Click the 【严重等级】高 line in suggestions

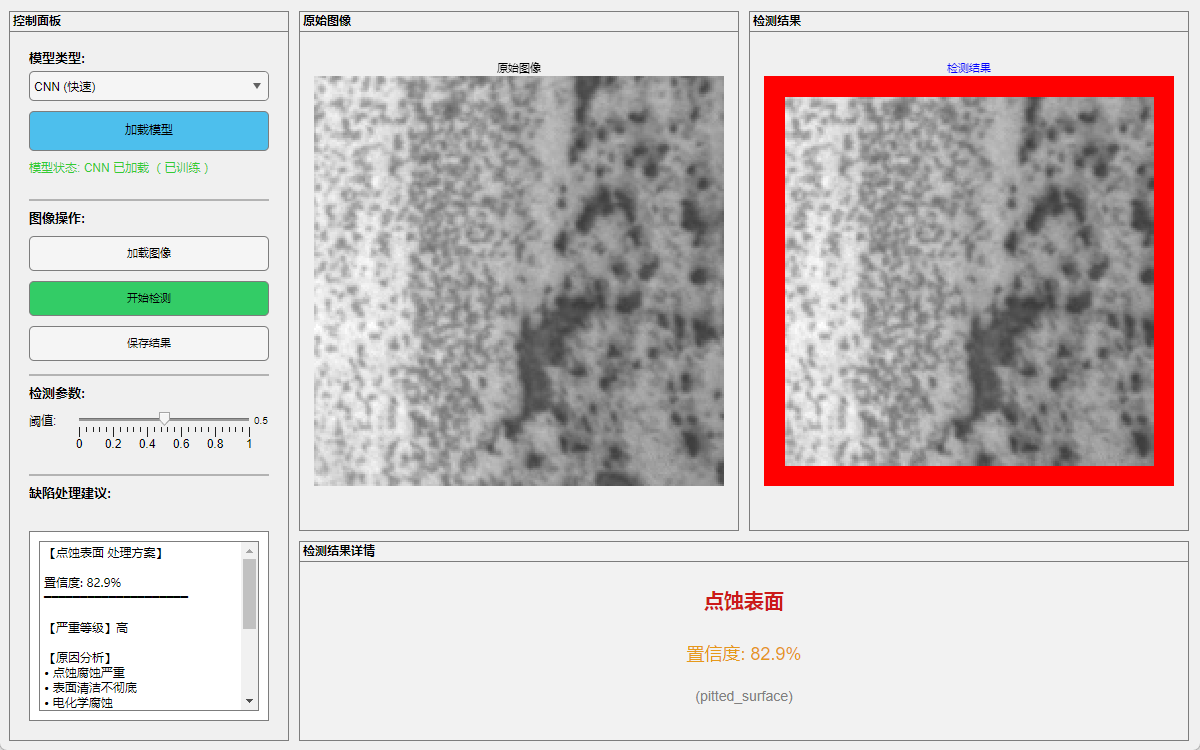pos(87,628)
